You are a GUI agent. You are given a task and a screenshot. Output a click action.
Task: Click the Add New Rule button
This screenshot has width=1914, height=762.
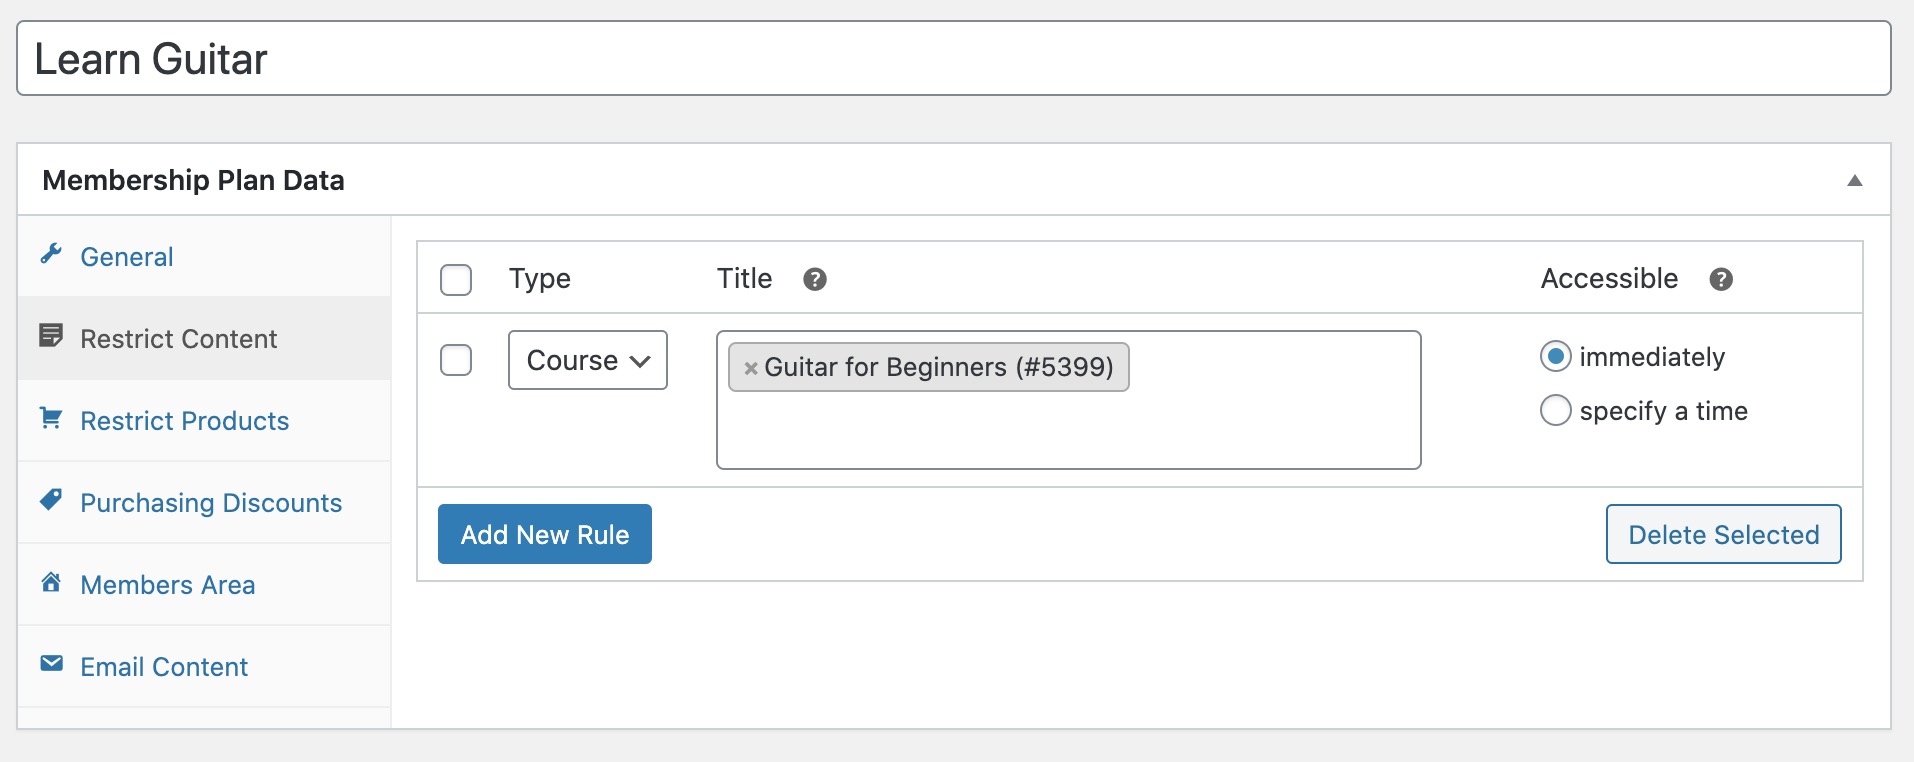tap(545, 534)
